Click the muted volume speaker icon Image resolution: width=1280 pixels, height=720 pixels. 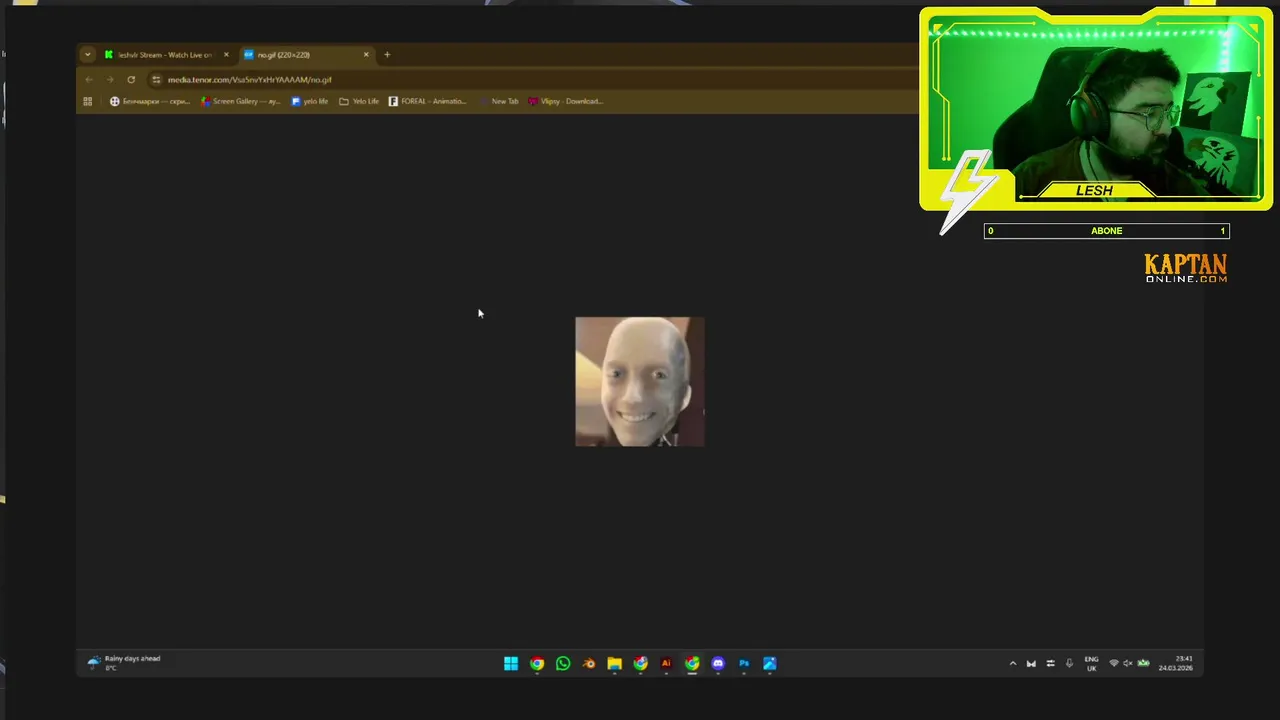[x=1128, y=663]
